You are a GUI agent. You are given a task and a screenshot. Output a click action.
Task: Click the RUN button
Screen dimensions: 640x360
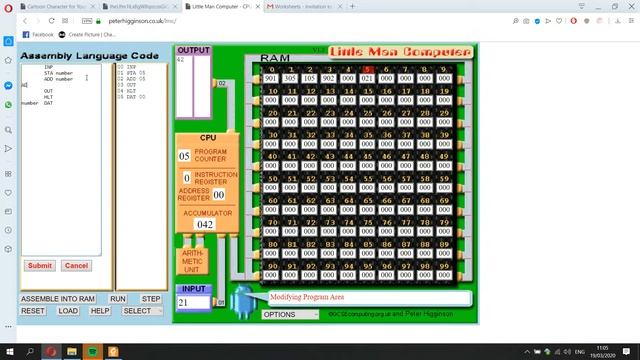[x=118, y=299]
